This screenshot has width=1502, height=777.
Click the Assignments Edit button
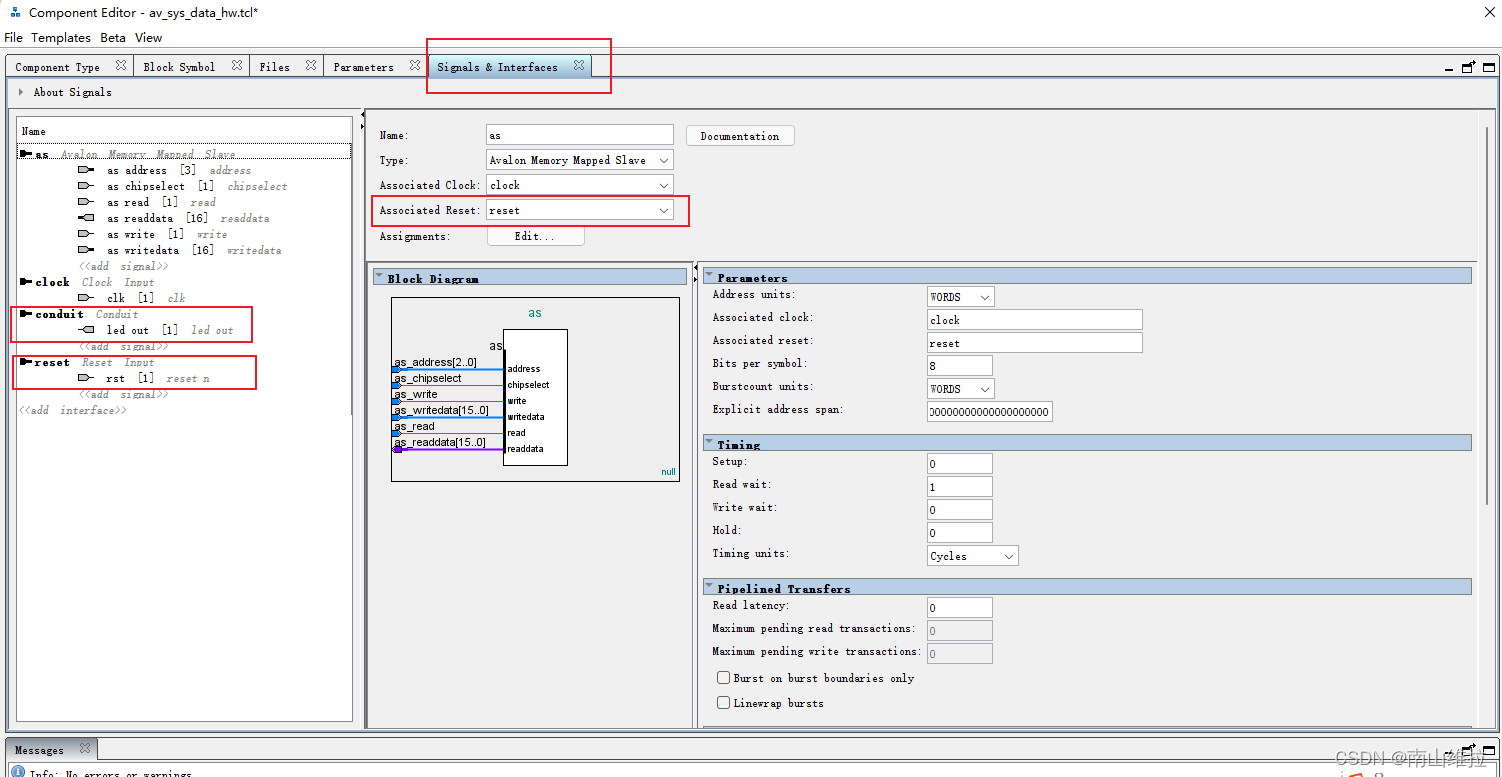click(535, 236)
